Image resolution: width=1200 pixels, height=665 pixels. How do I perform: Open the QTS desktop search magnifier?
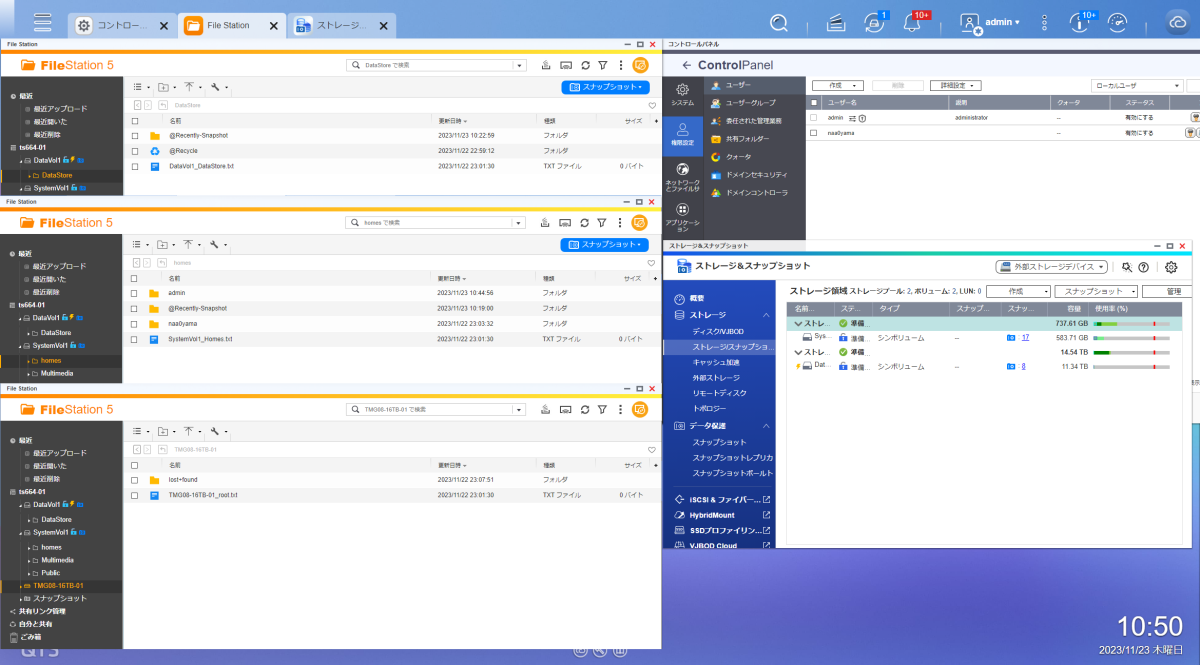[x=779, y=22]
